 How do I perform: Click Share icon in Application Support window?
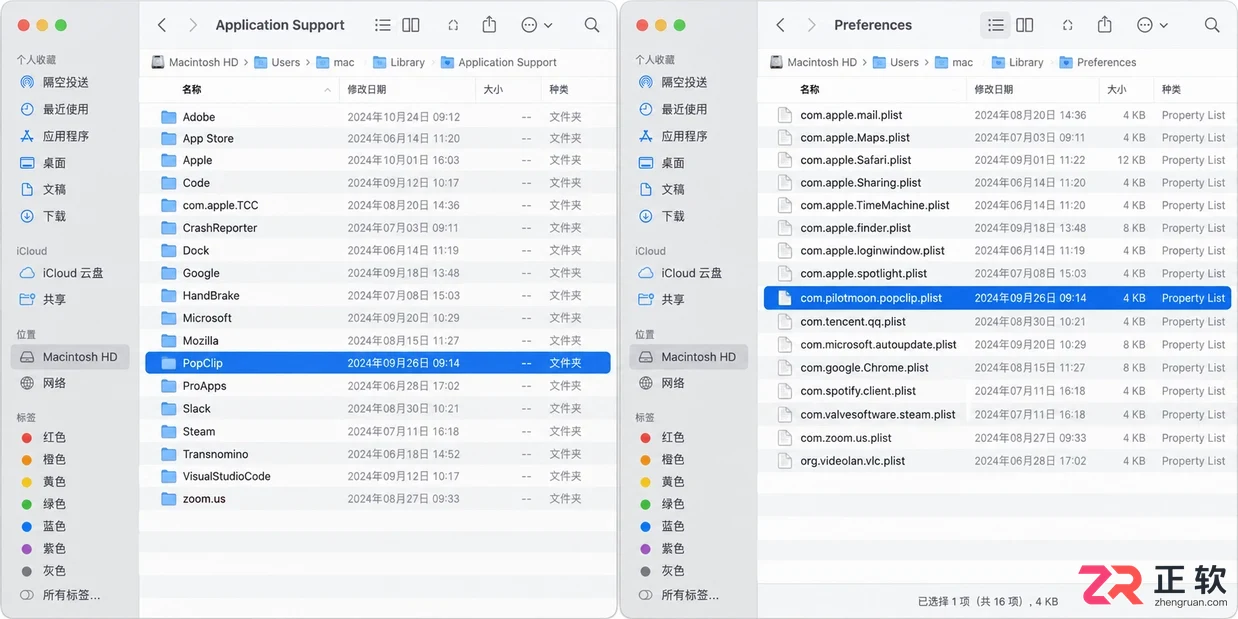click(x=489, y=24)
